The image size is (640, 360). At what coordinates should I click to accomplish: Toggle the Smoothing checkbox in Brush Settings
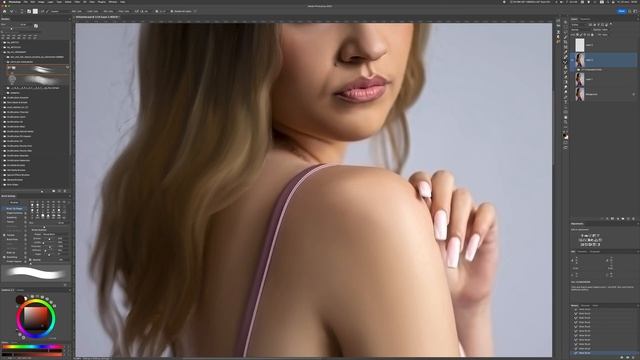[x=4, y=257]
